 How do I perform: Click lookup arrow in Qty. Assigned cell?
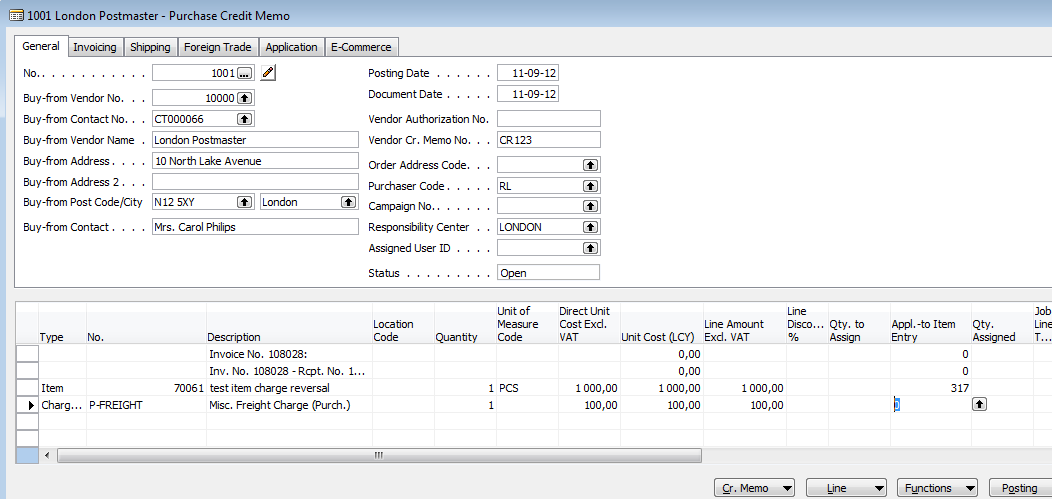[980, 404]
